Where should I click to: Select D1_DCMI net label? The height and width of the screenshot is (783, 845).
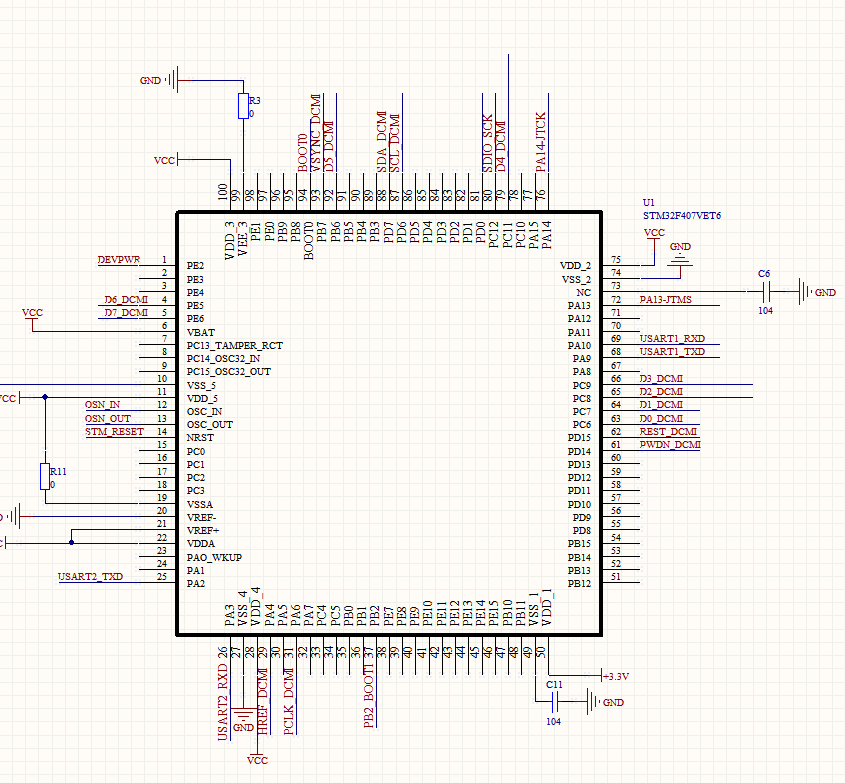click(x=661, y=405)
